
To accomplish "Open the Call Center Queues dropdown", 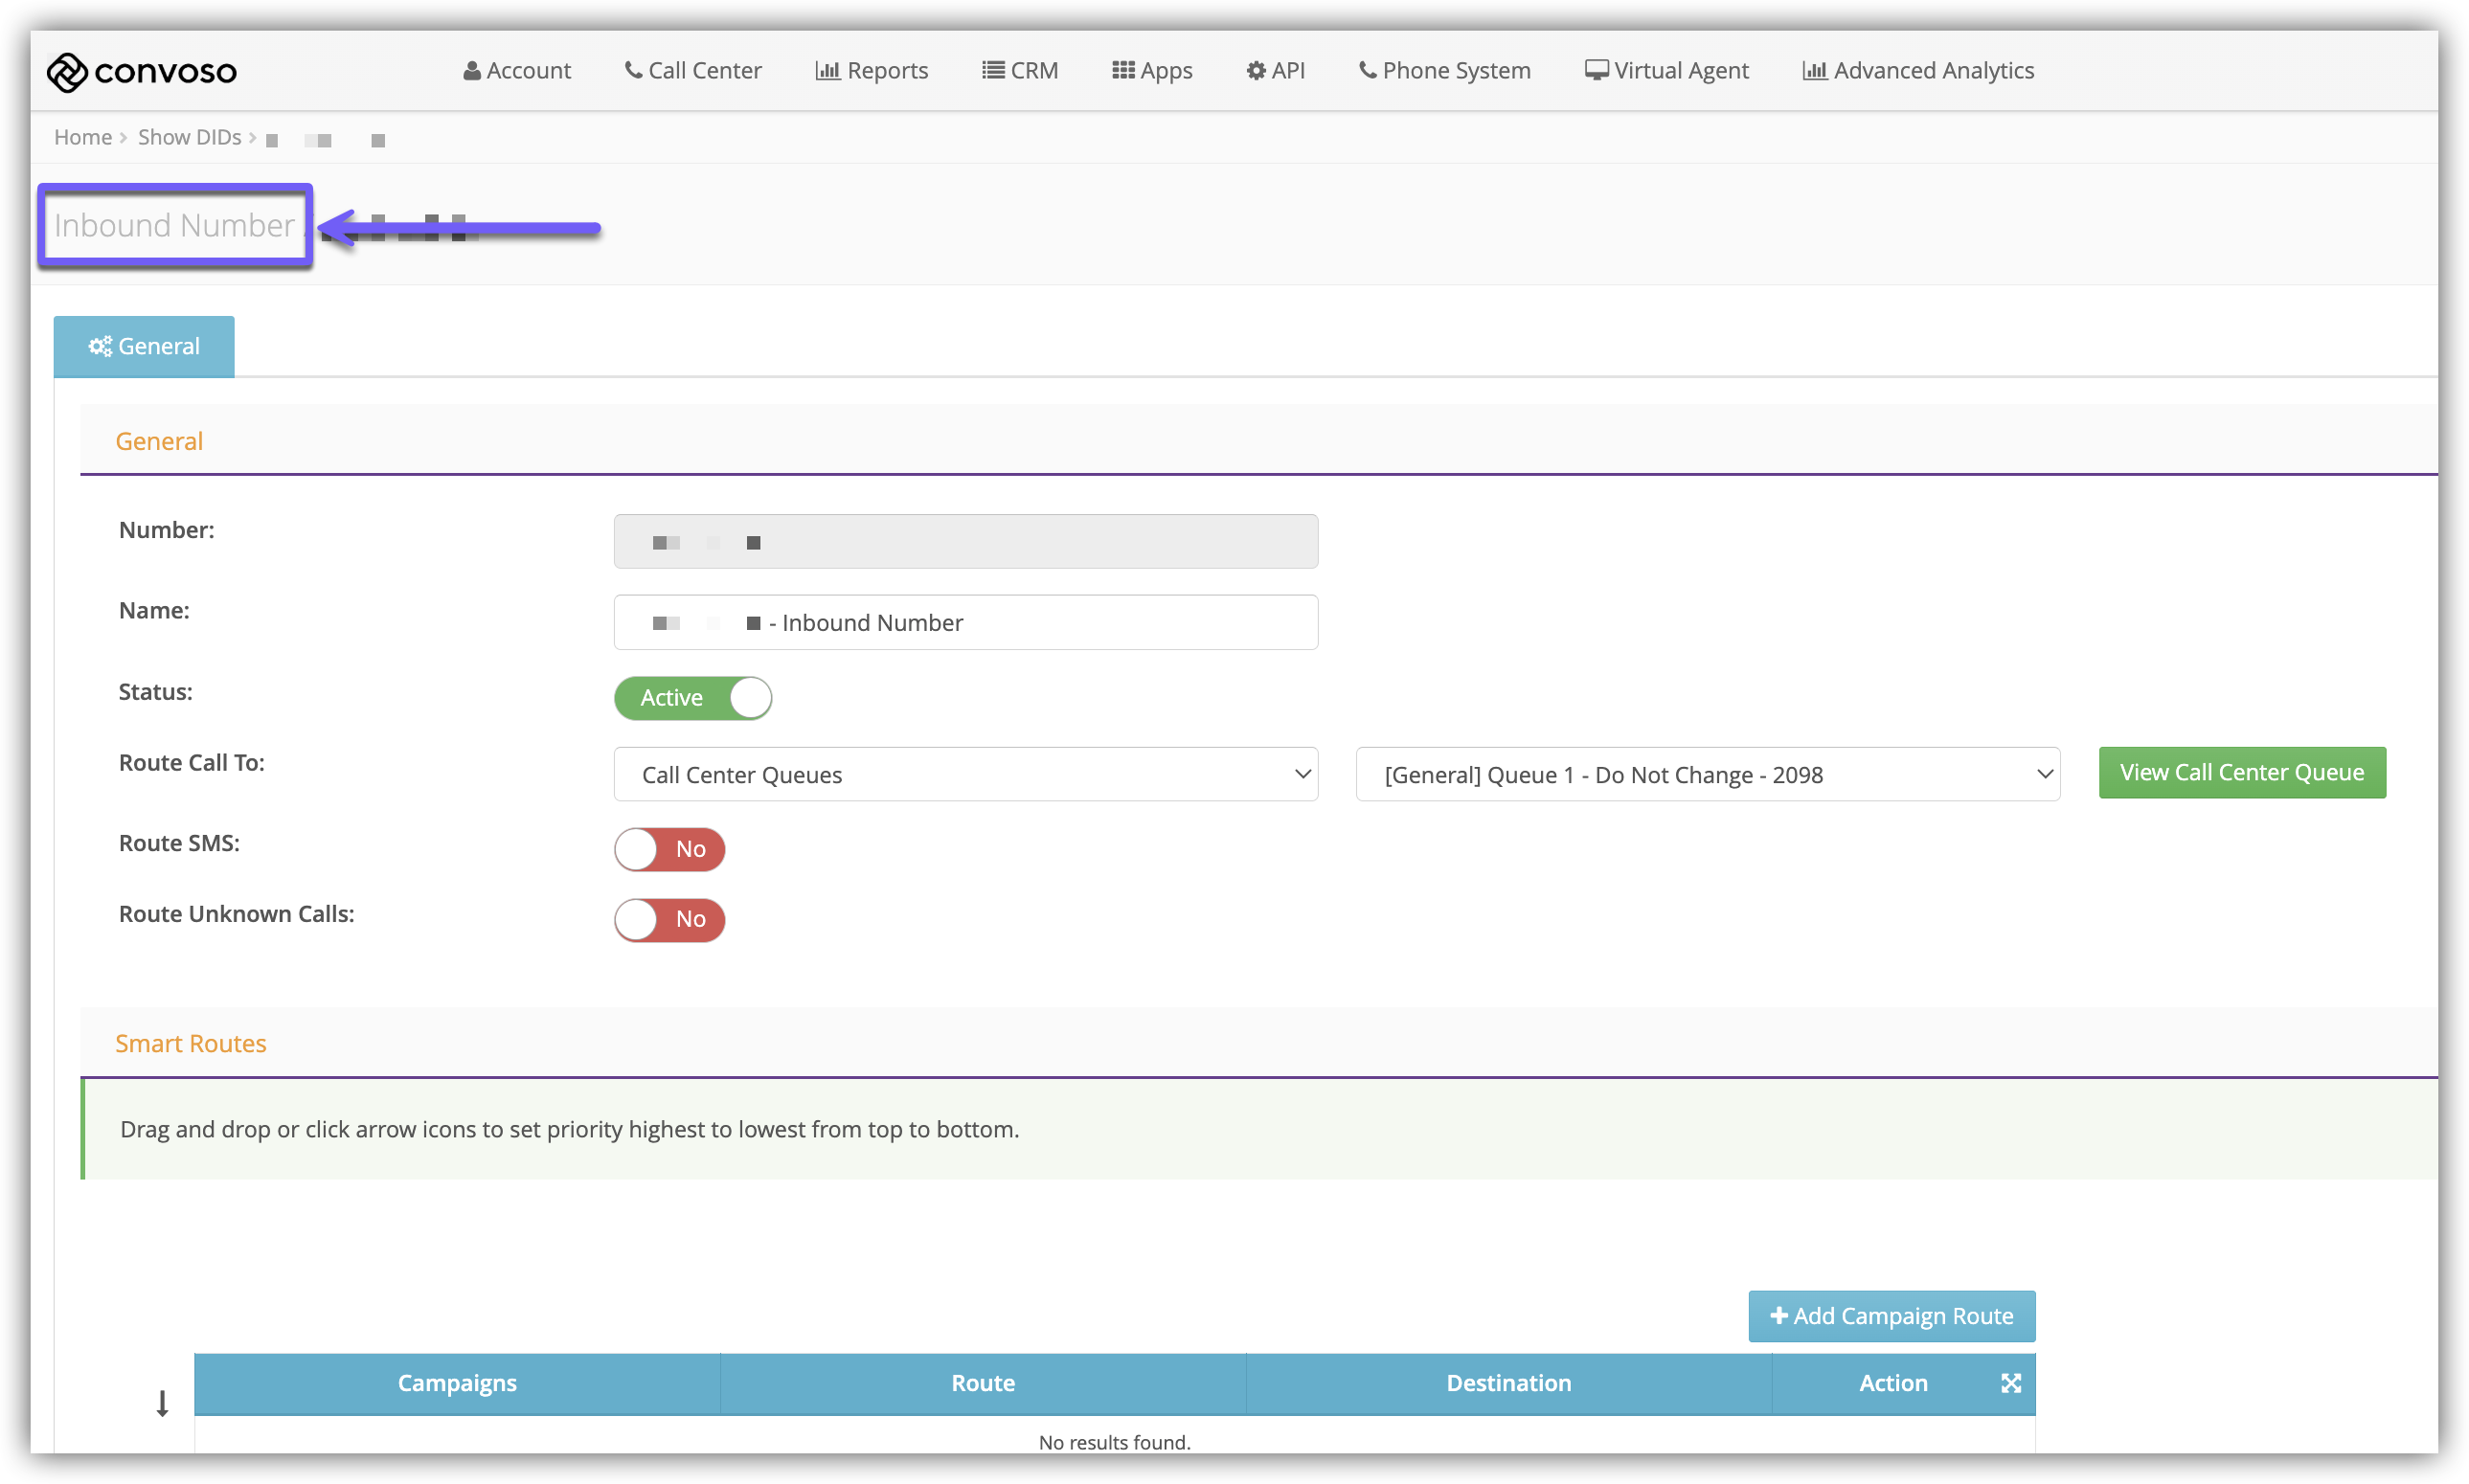I will pos(965,774).
